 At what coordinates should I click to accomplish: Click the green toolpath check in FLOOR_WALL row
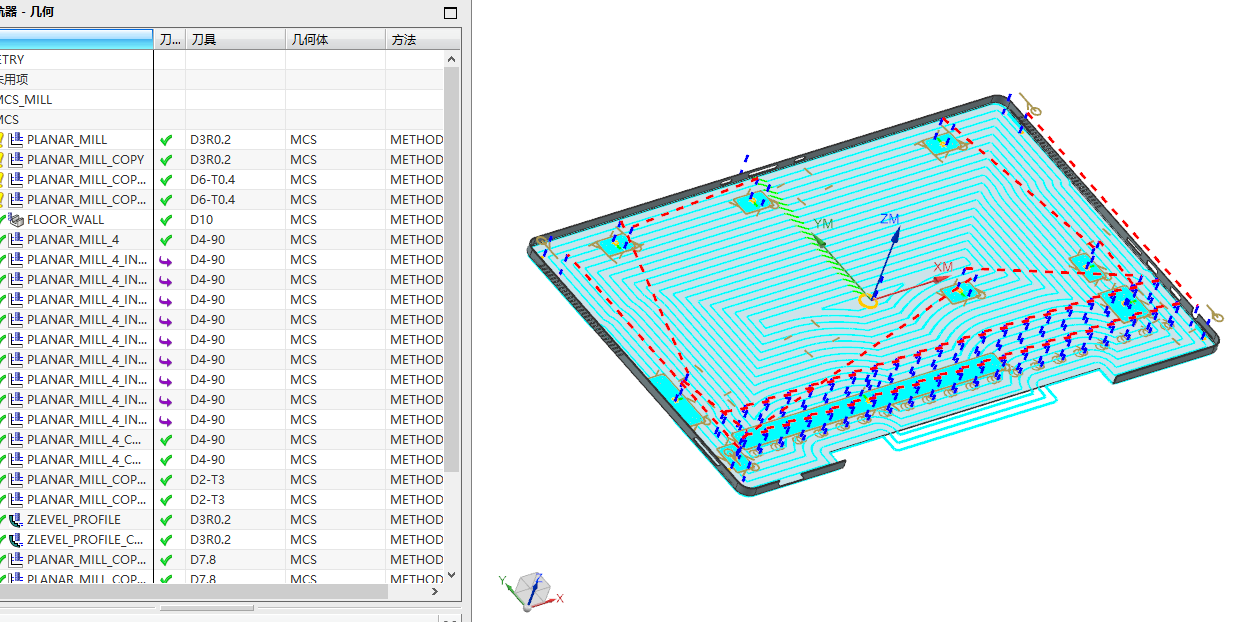point(166,220)
